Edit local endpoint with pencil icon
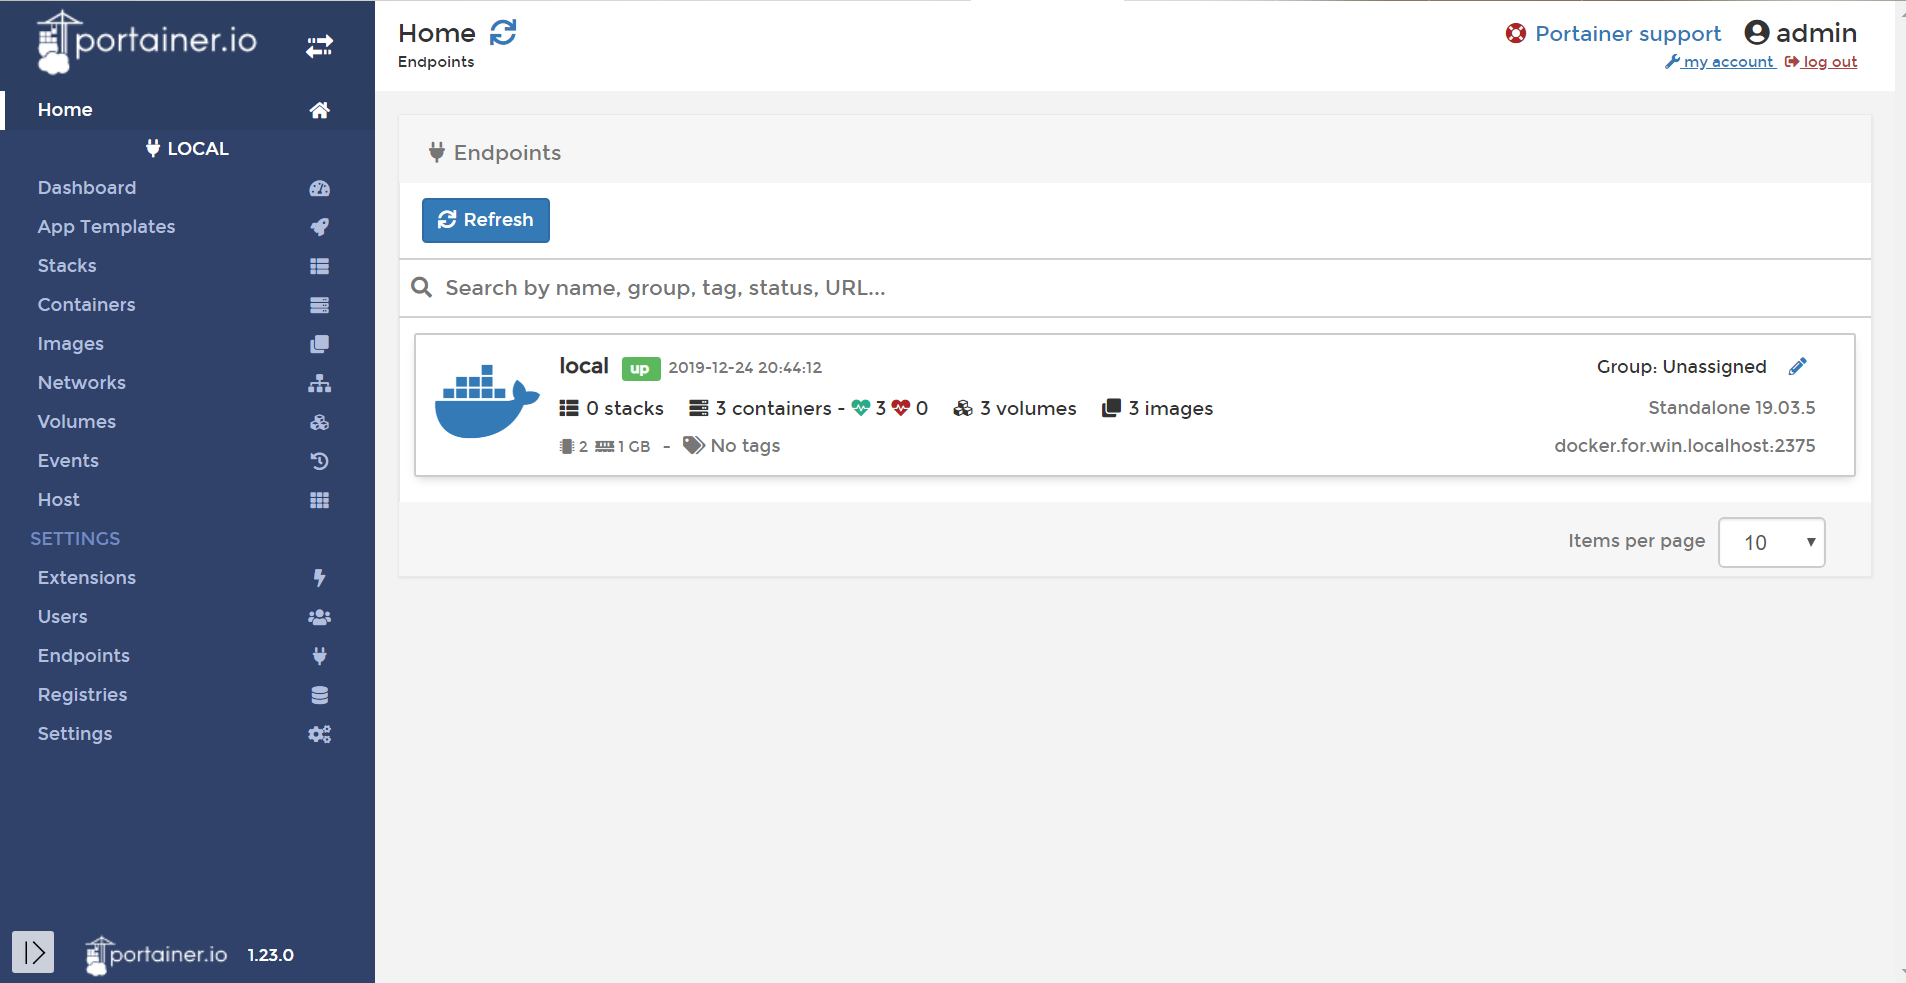The image size is (1906, 983). click(1797, 366)
